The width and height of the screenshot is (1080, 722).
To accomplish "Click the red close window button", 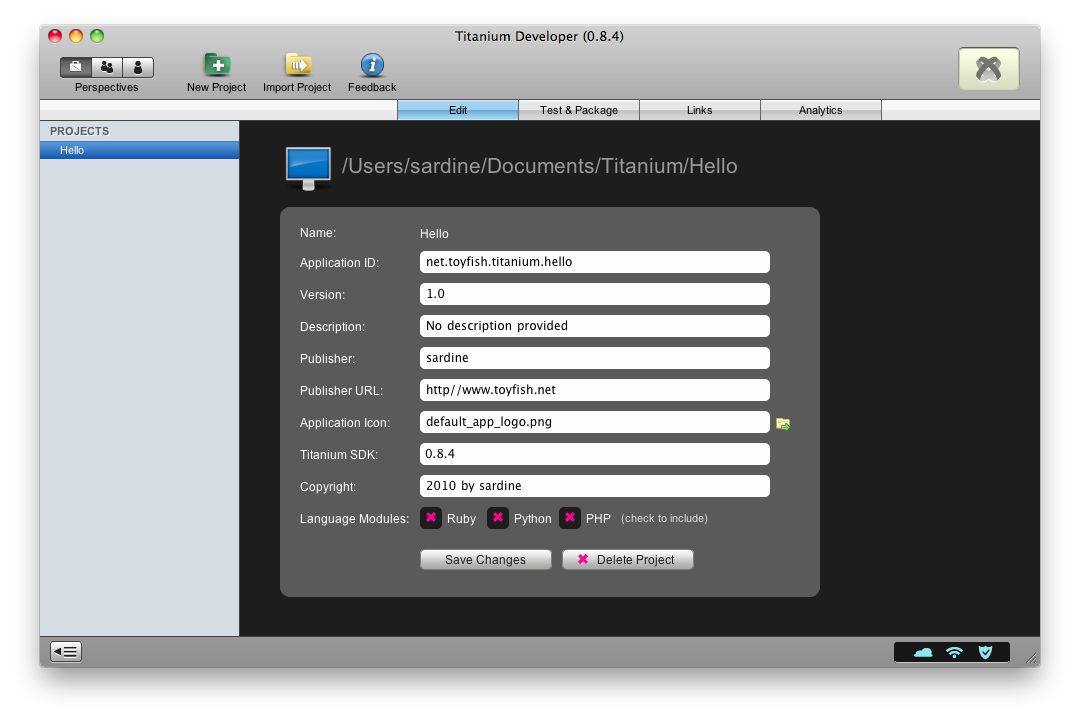I will pyautogui.click(x=55, y=36).
